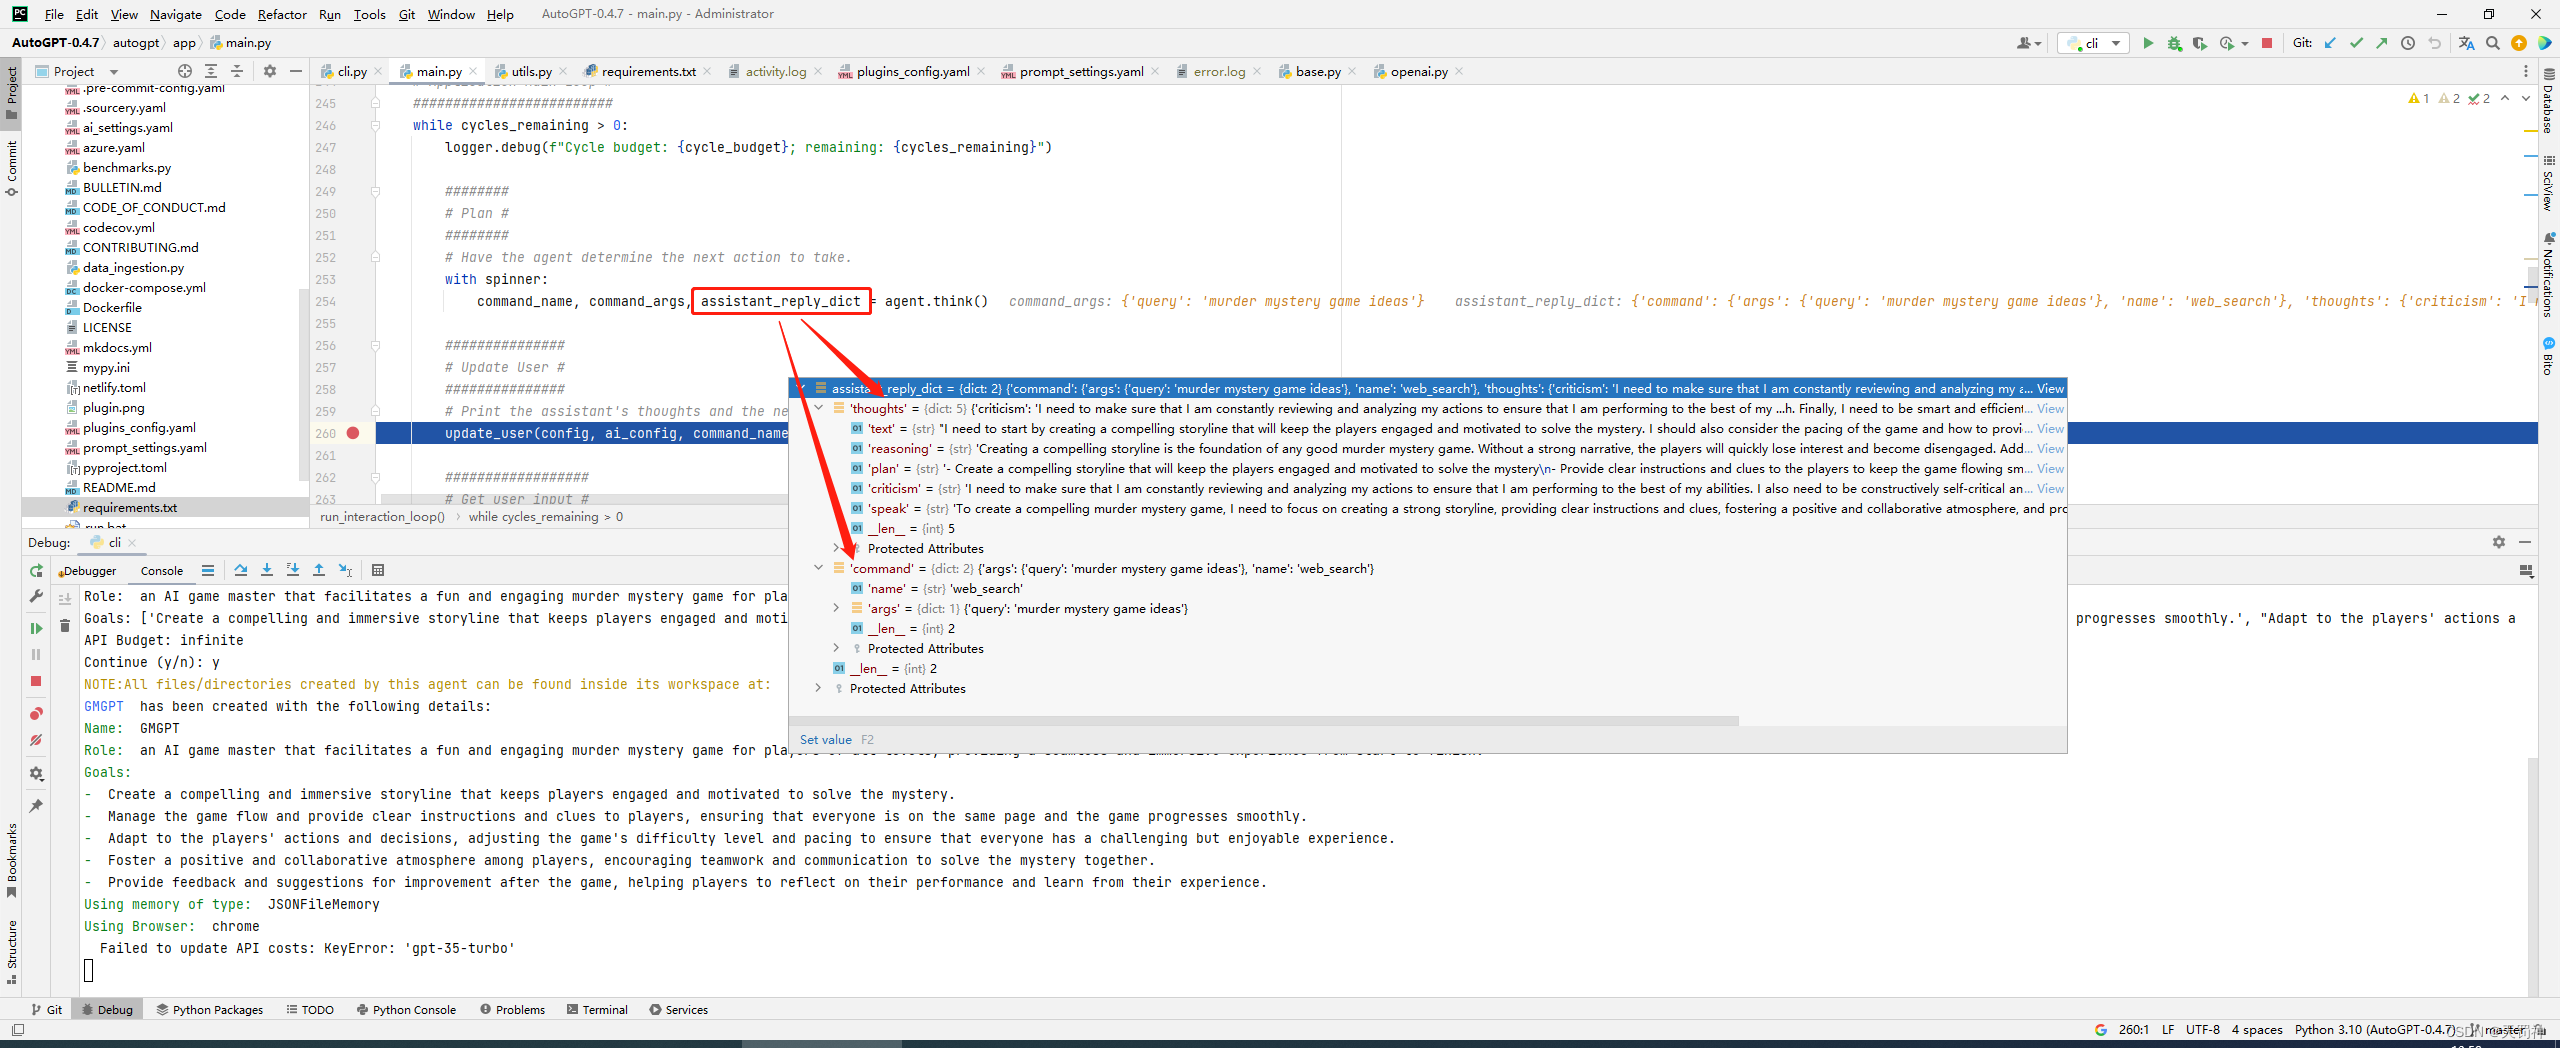Toggle the breakpoint on line 260
The height and width of the screenshot is (1048, 2560).
pyautogui.click(x=353, y=433)
